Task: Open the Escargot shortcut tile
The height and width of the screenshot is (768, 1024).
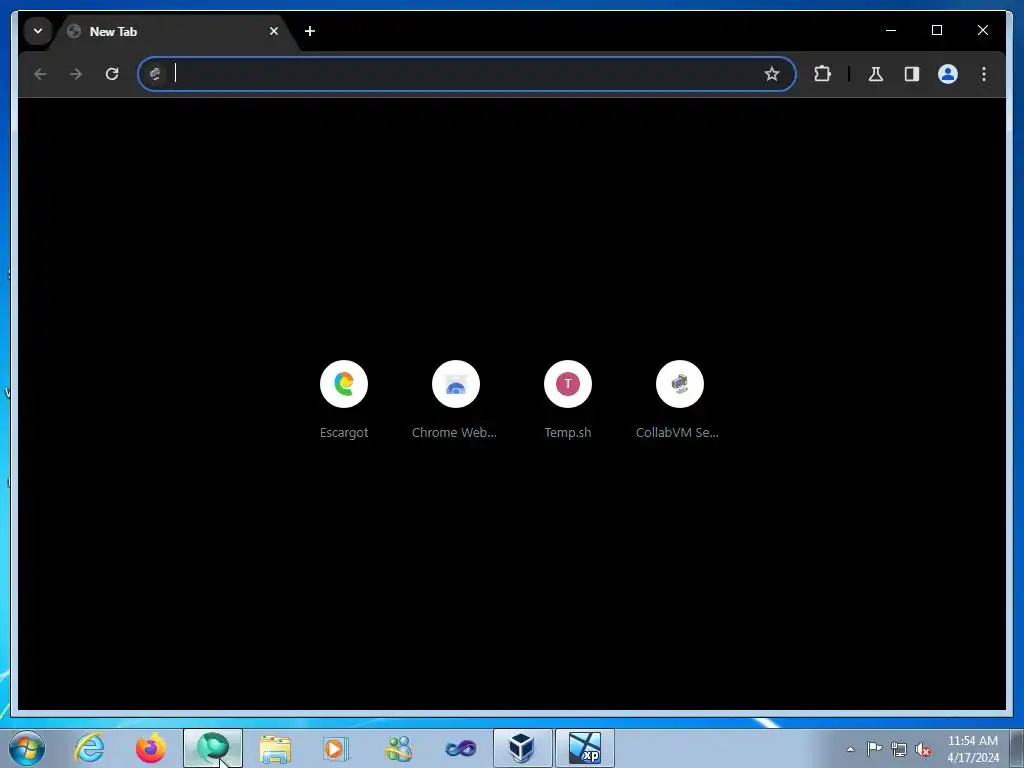Action: (344, 384)
